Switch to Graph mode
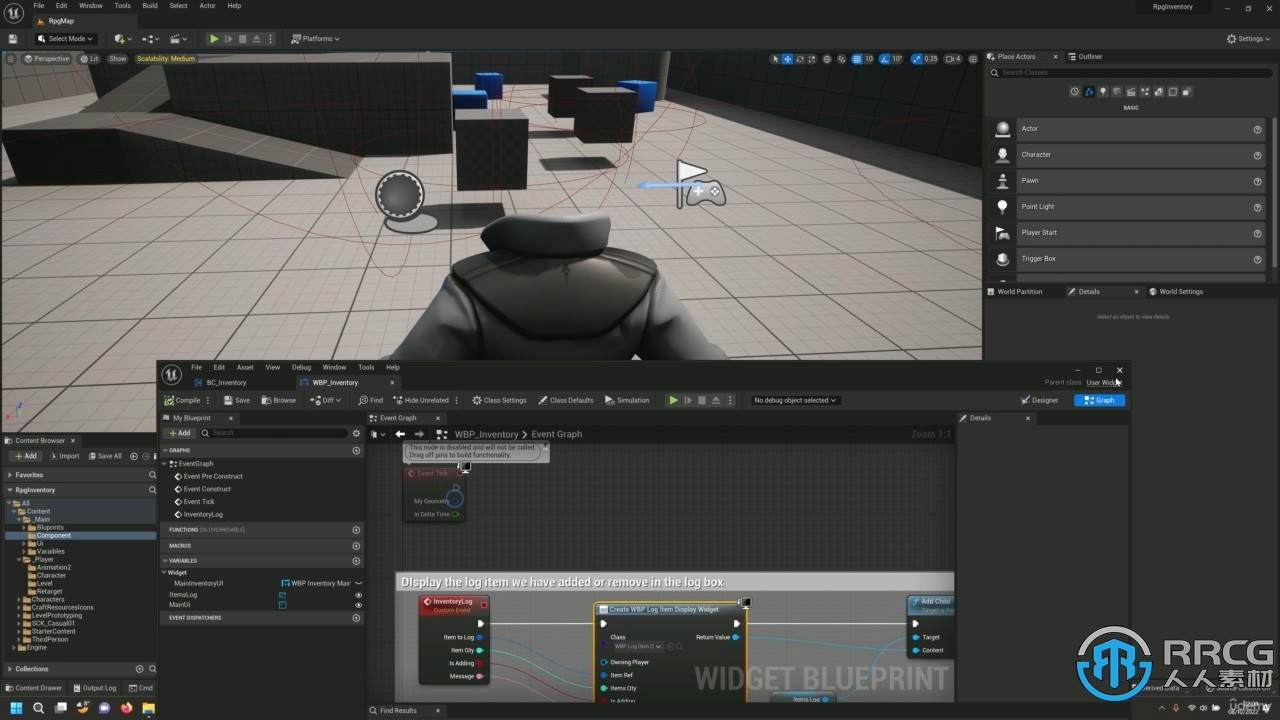 pyautogui.click(x=1100, y=400)
